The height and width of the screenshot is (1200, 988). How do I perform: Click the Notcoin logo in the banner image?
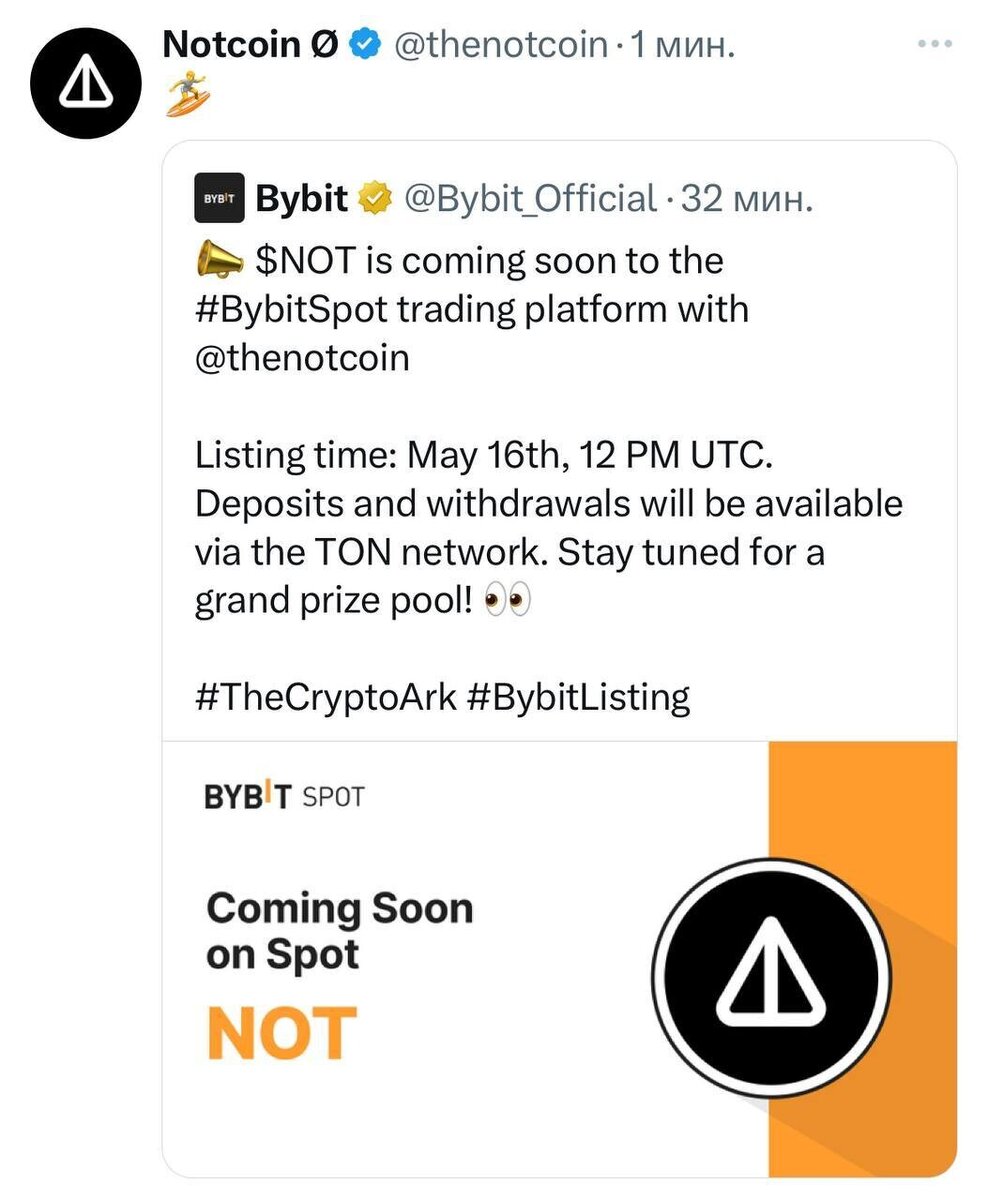pos(771,977)
